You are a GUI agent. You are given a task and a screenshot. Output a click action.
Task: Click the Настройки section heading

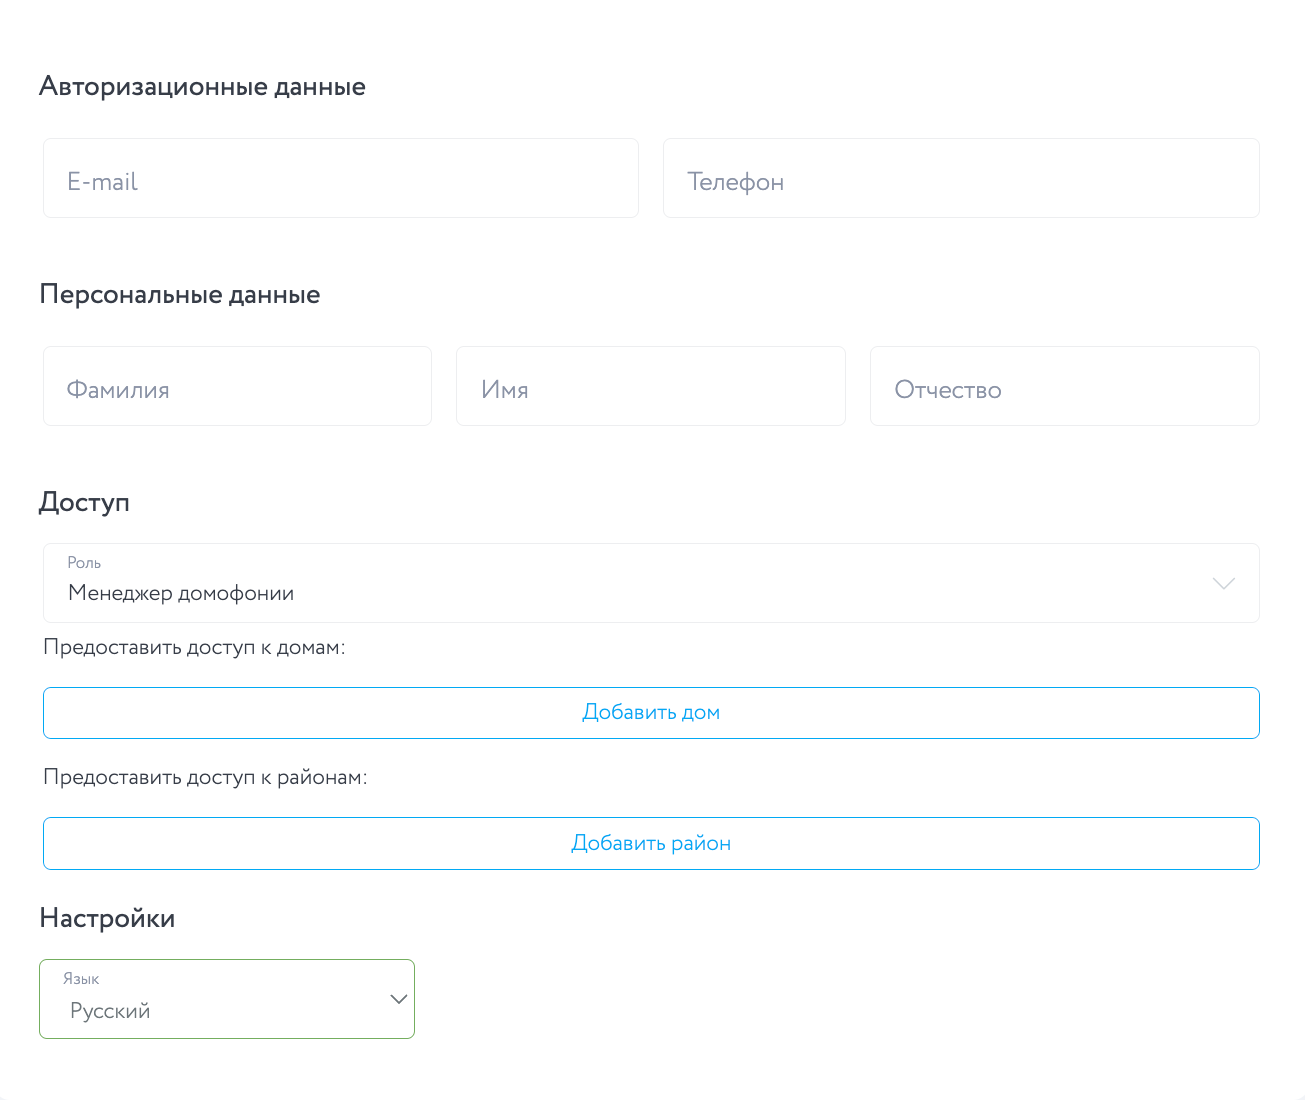(x=107, y=918)
